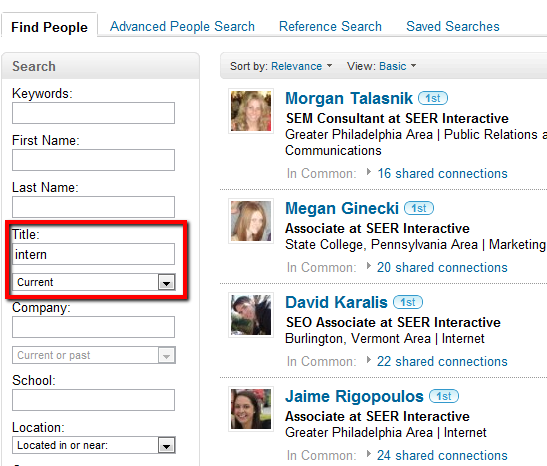This screenshot has width=547, height=466.
Task: Open David Karalis's profile photo
Action: (251, 315)
